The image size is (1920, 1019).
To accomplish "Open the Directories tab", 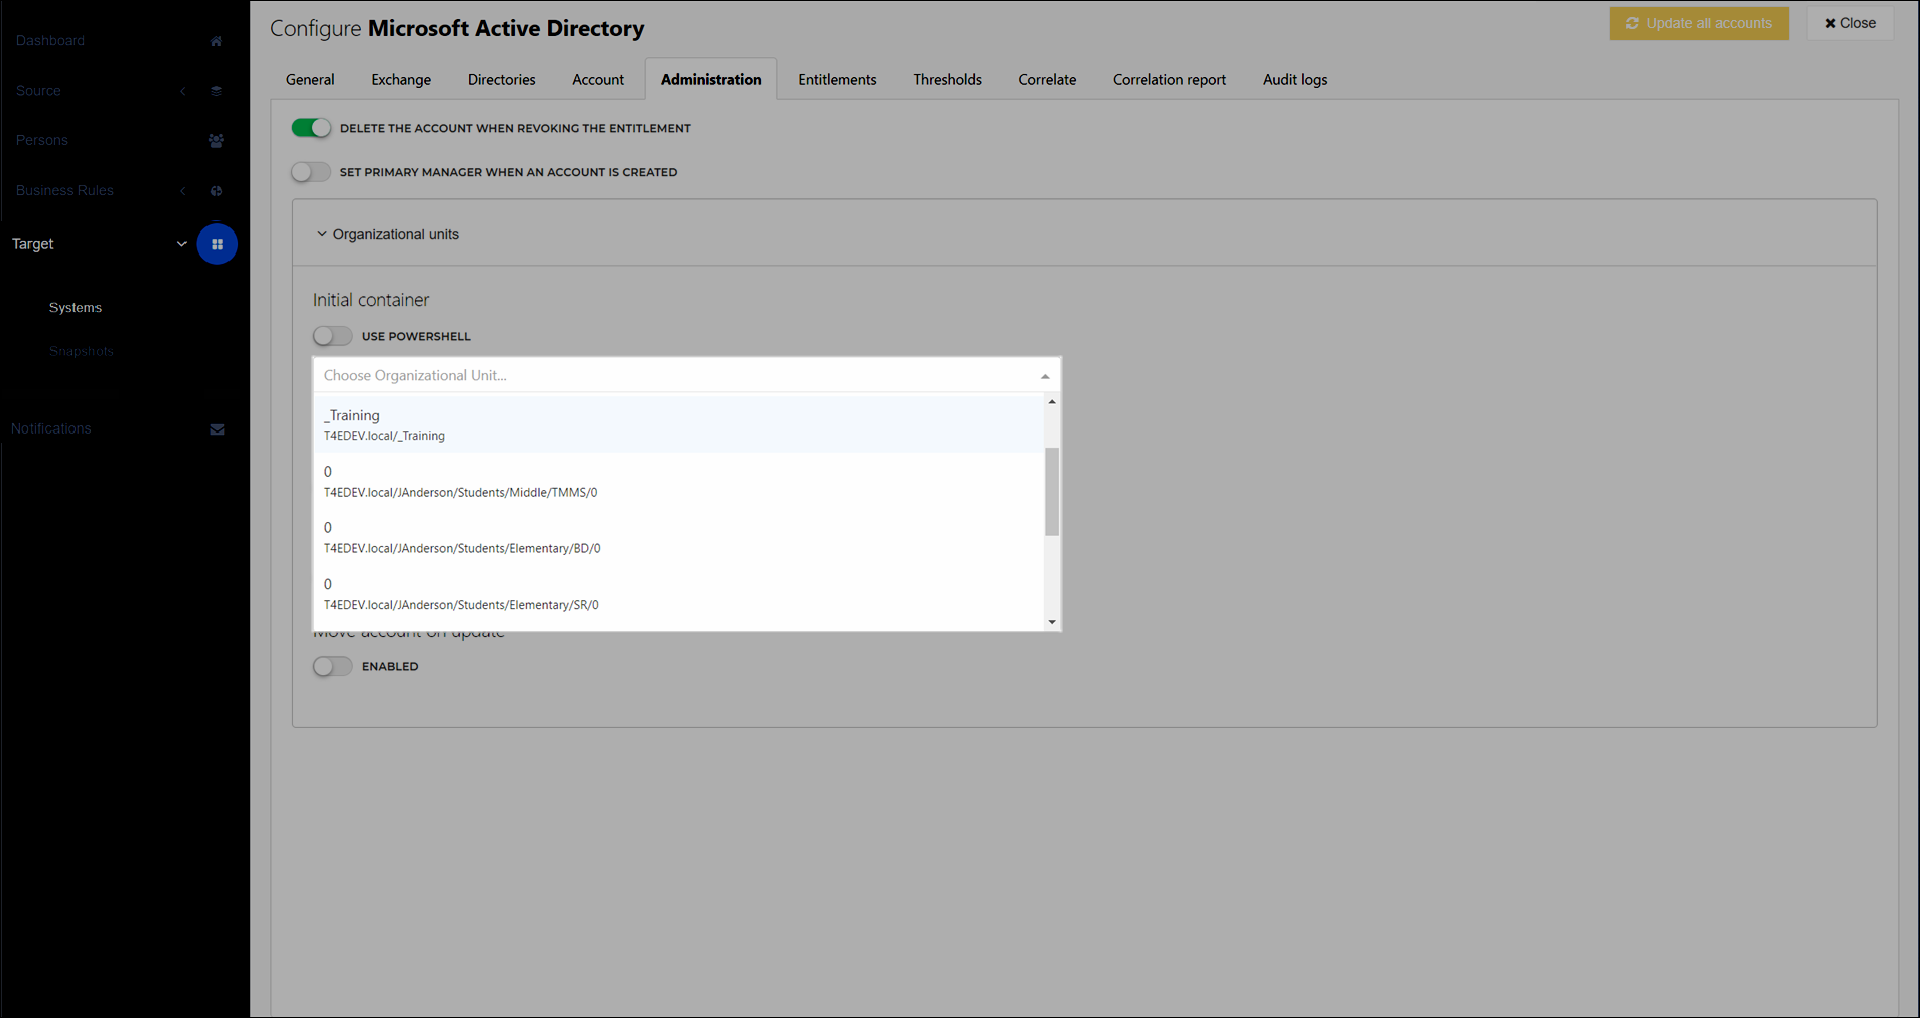I will (x=502, y=80).
